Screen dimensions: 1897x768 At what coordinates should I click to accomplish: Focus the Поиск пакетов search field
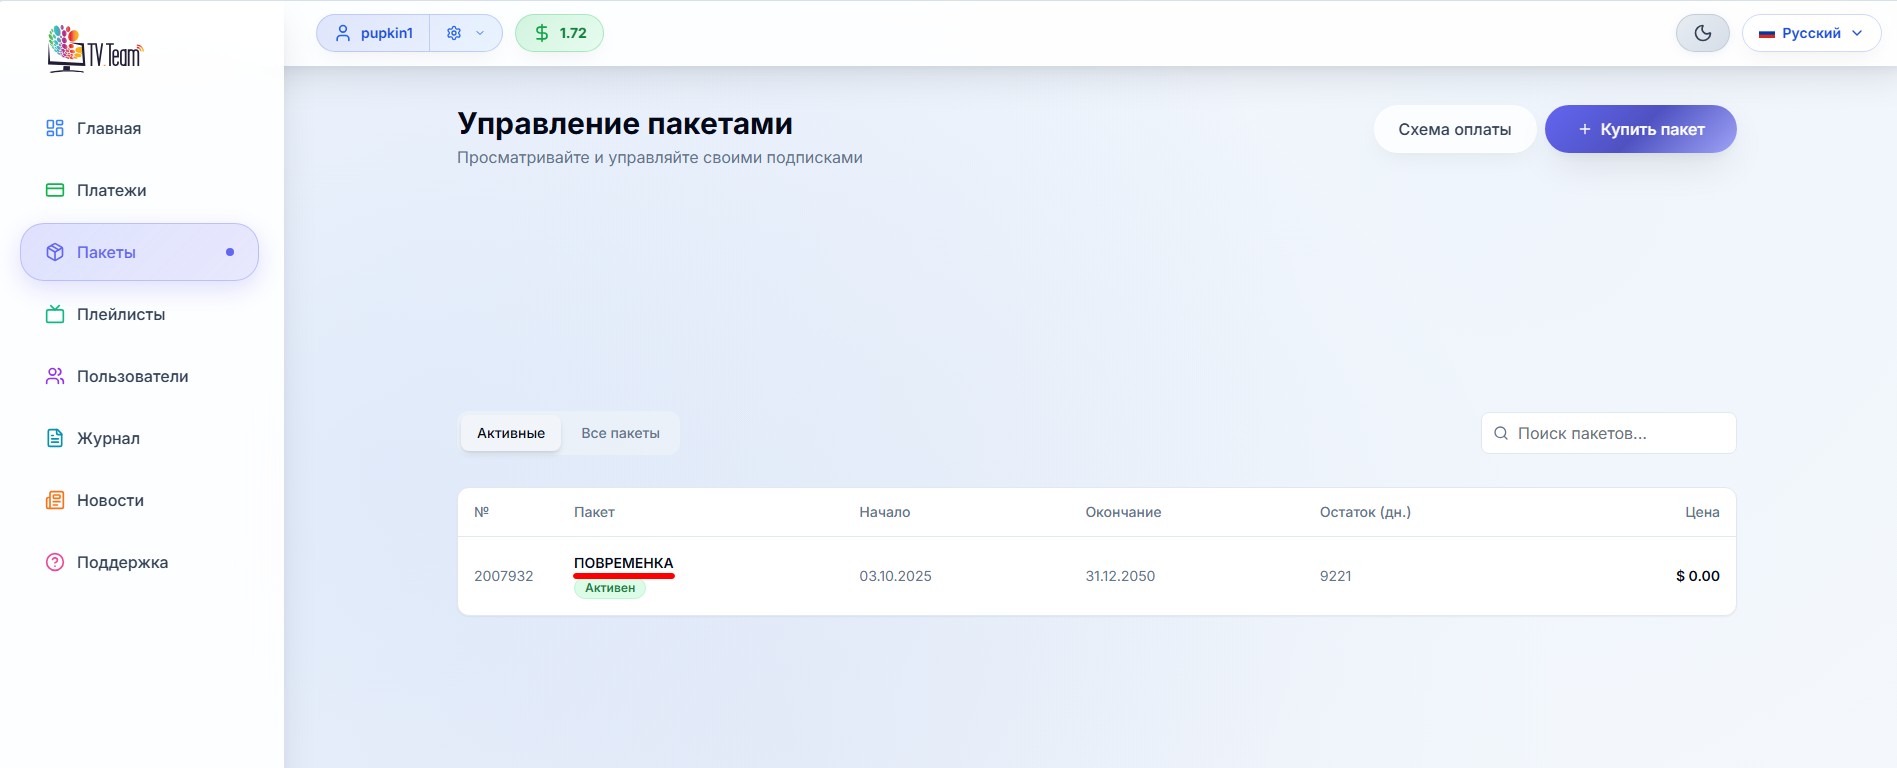(x=1620, y=433)
